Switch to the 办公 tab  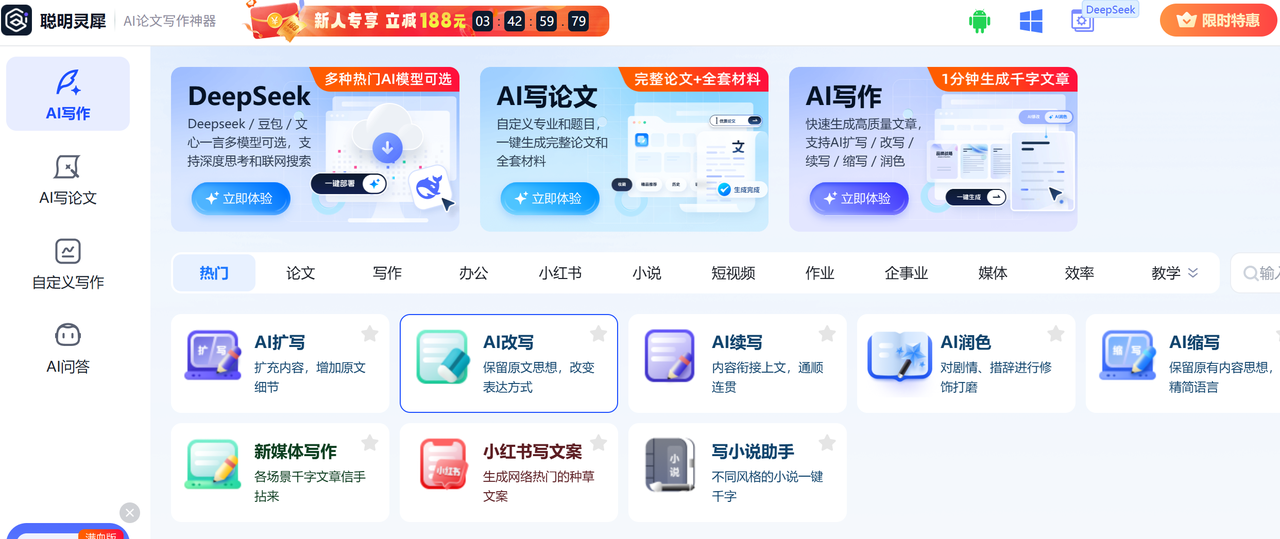pyautogui.click(x=473, y=273)
